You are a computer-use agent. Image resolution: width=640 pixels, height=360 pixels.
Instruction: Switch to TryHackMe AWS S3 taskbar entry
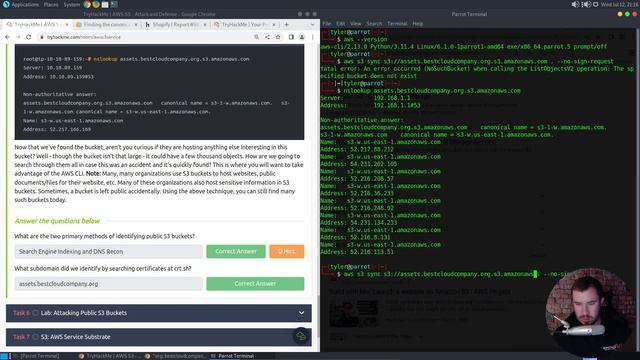click(110, 356)
